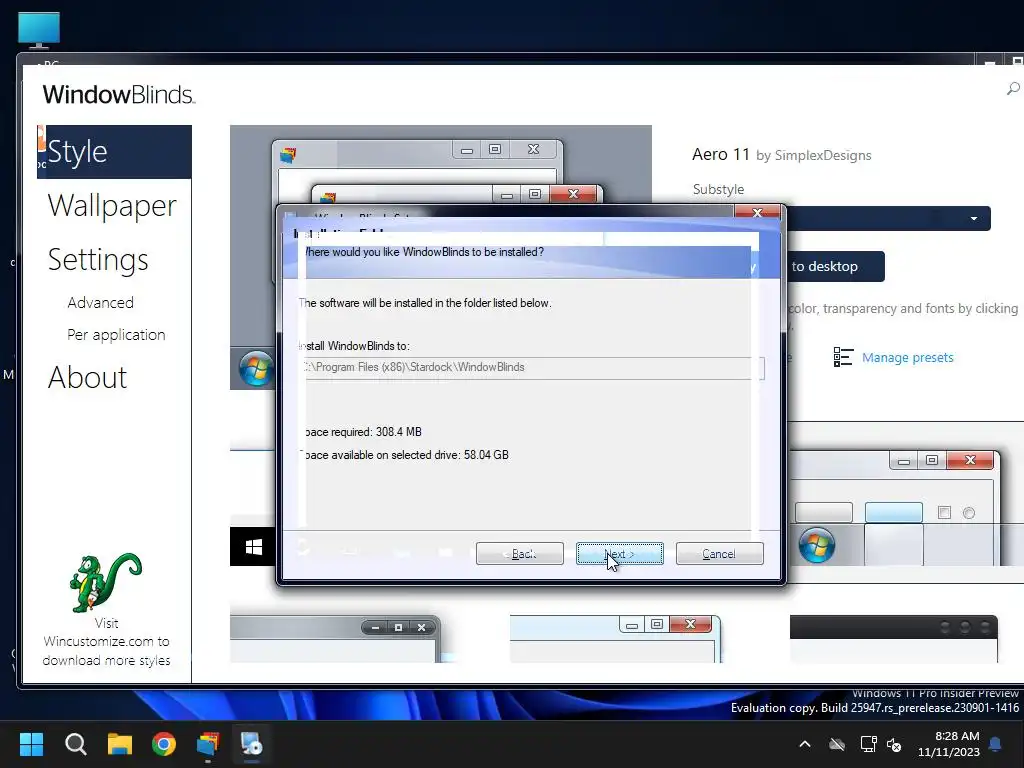Click the muted volume tray icon
Viewport: 1024px width, 768px height.
(894, 744)
